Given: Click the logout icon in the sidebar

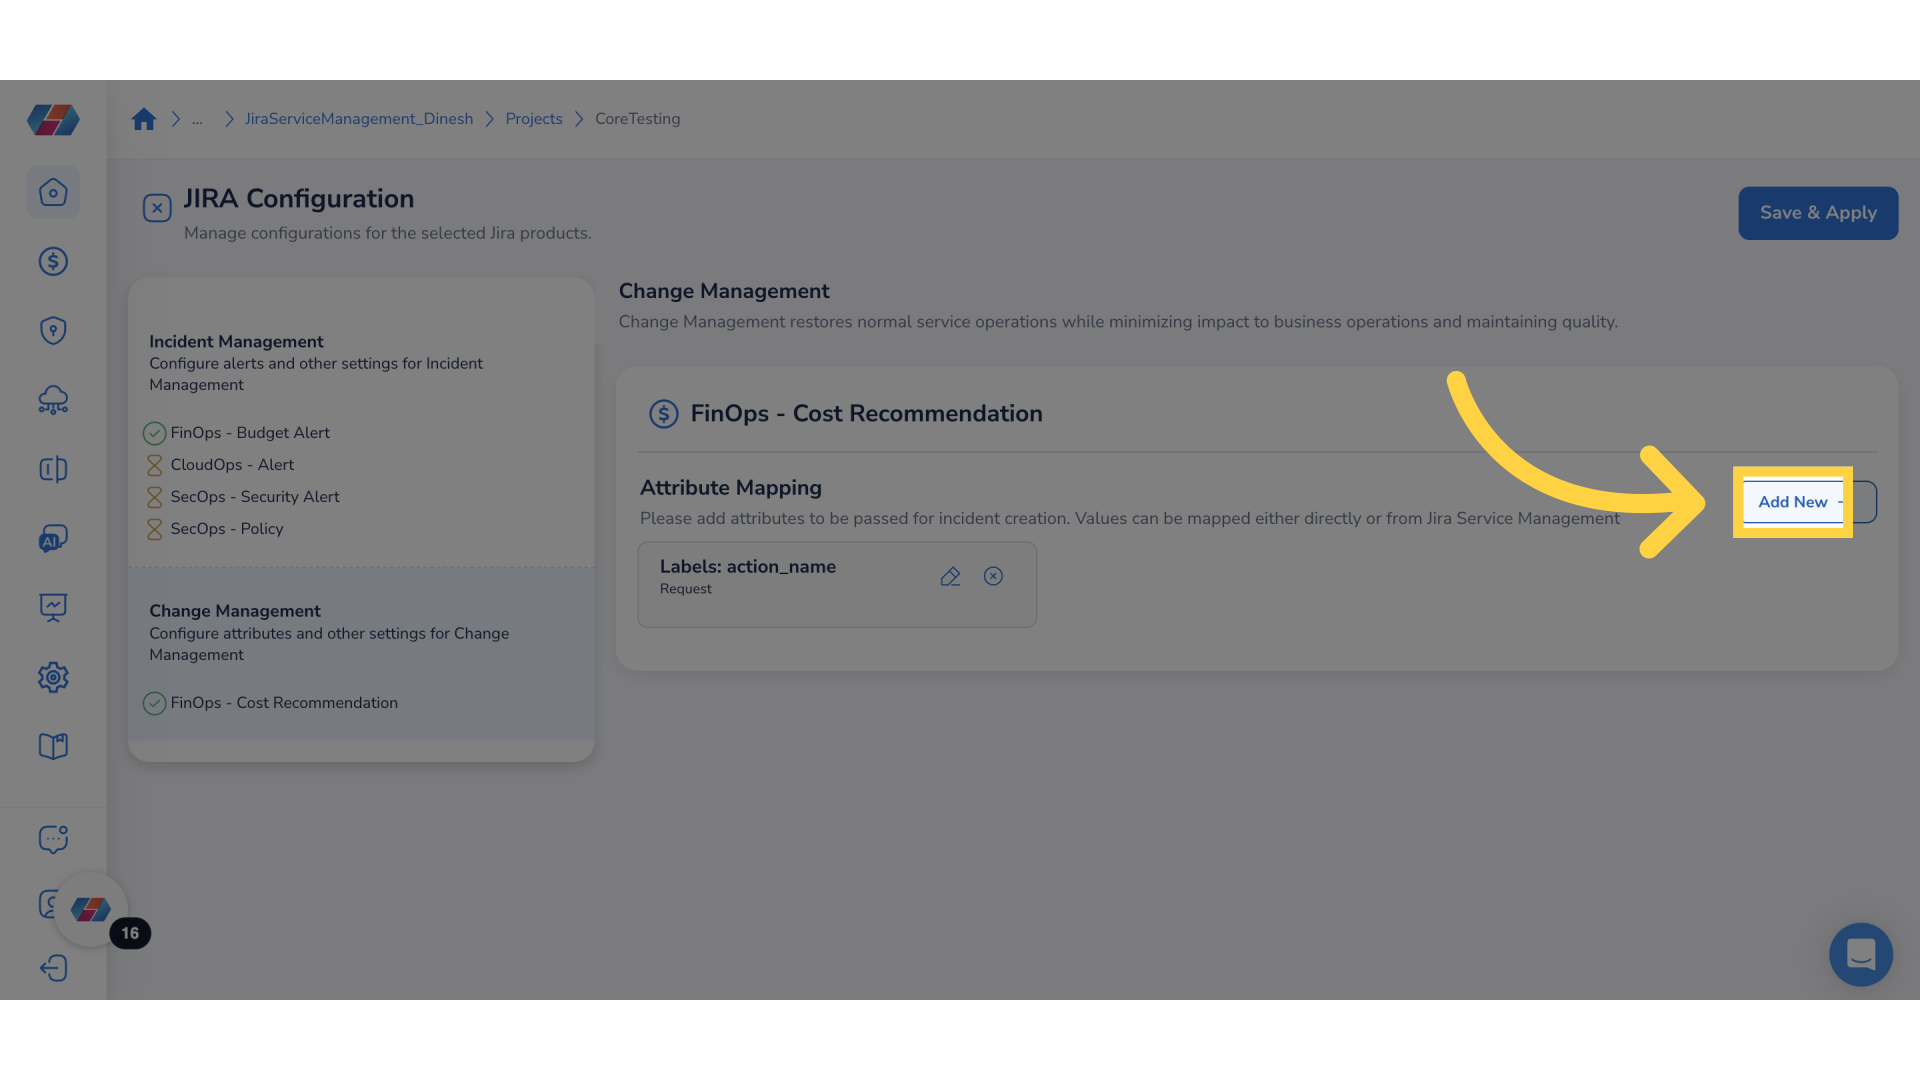Looking at the screenshot, I should coord(53,968).
